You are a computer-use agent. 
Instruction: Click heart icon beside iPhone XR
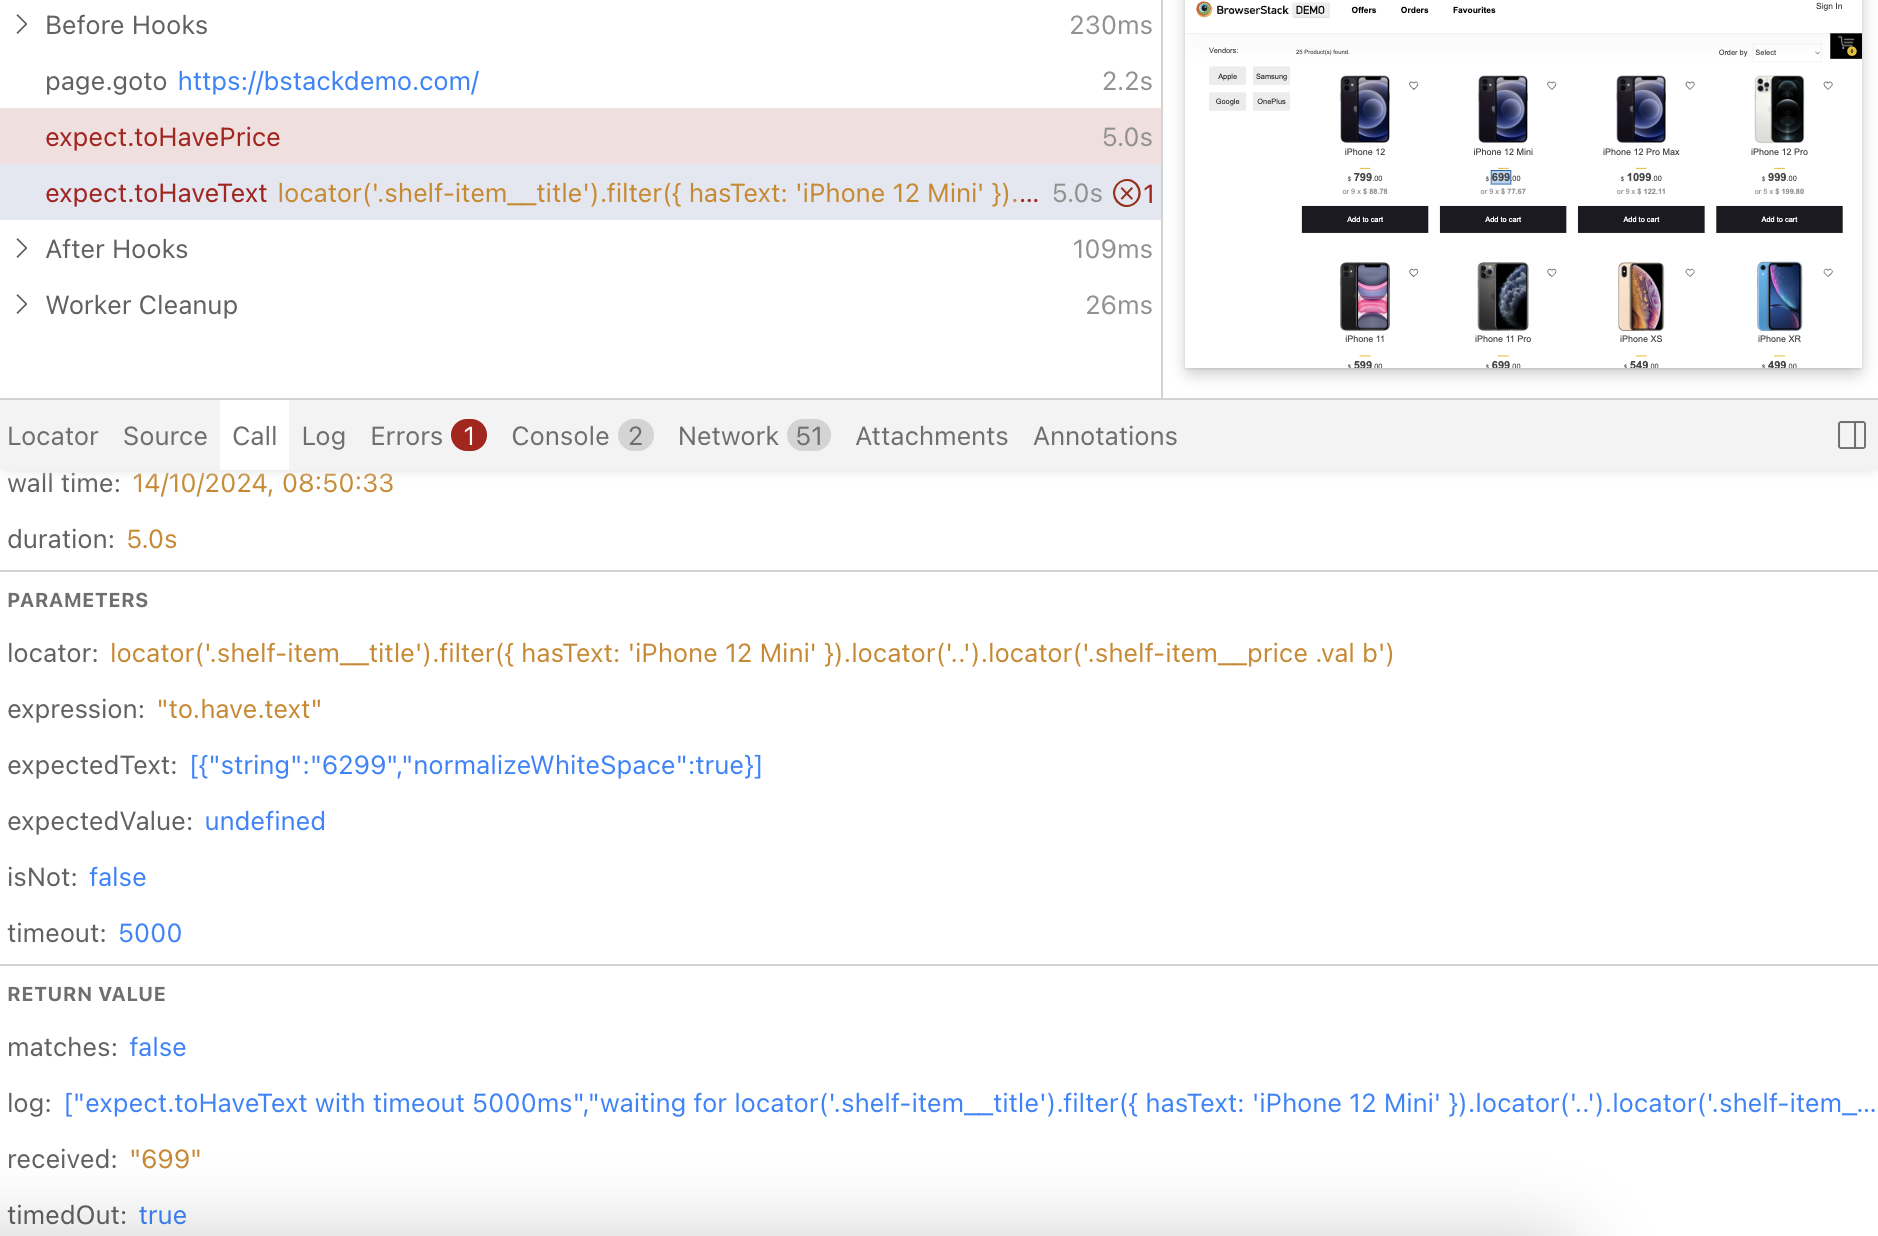[1828, 273]
